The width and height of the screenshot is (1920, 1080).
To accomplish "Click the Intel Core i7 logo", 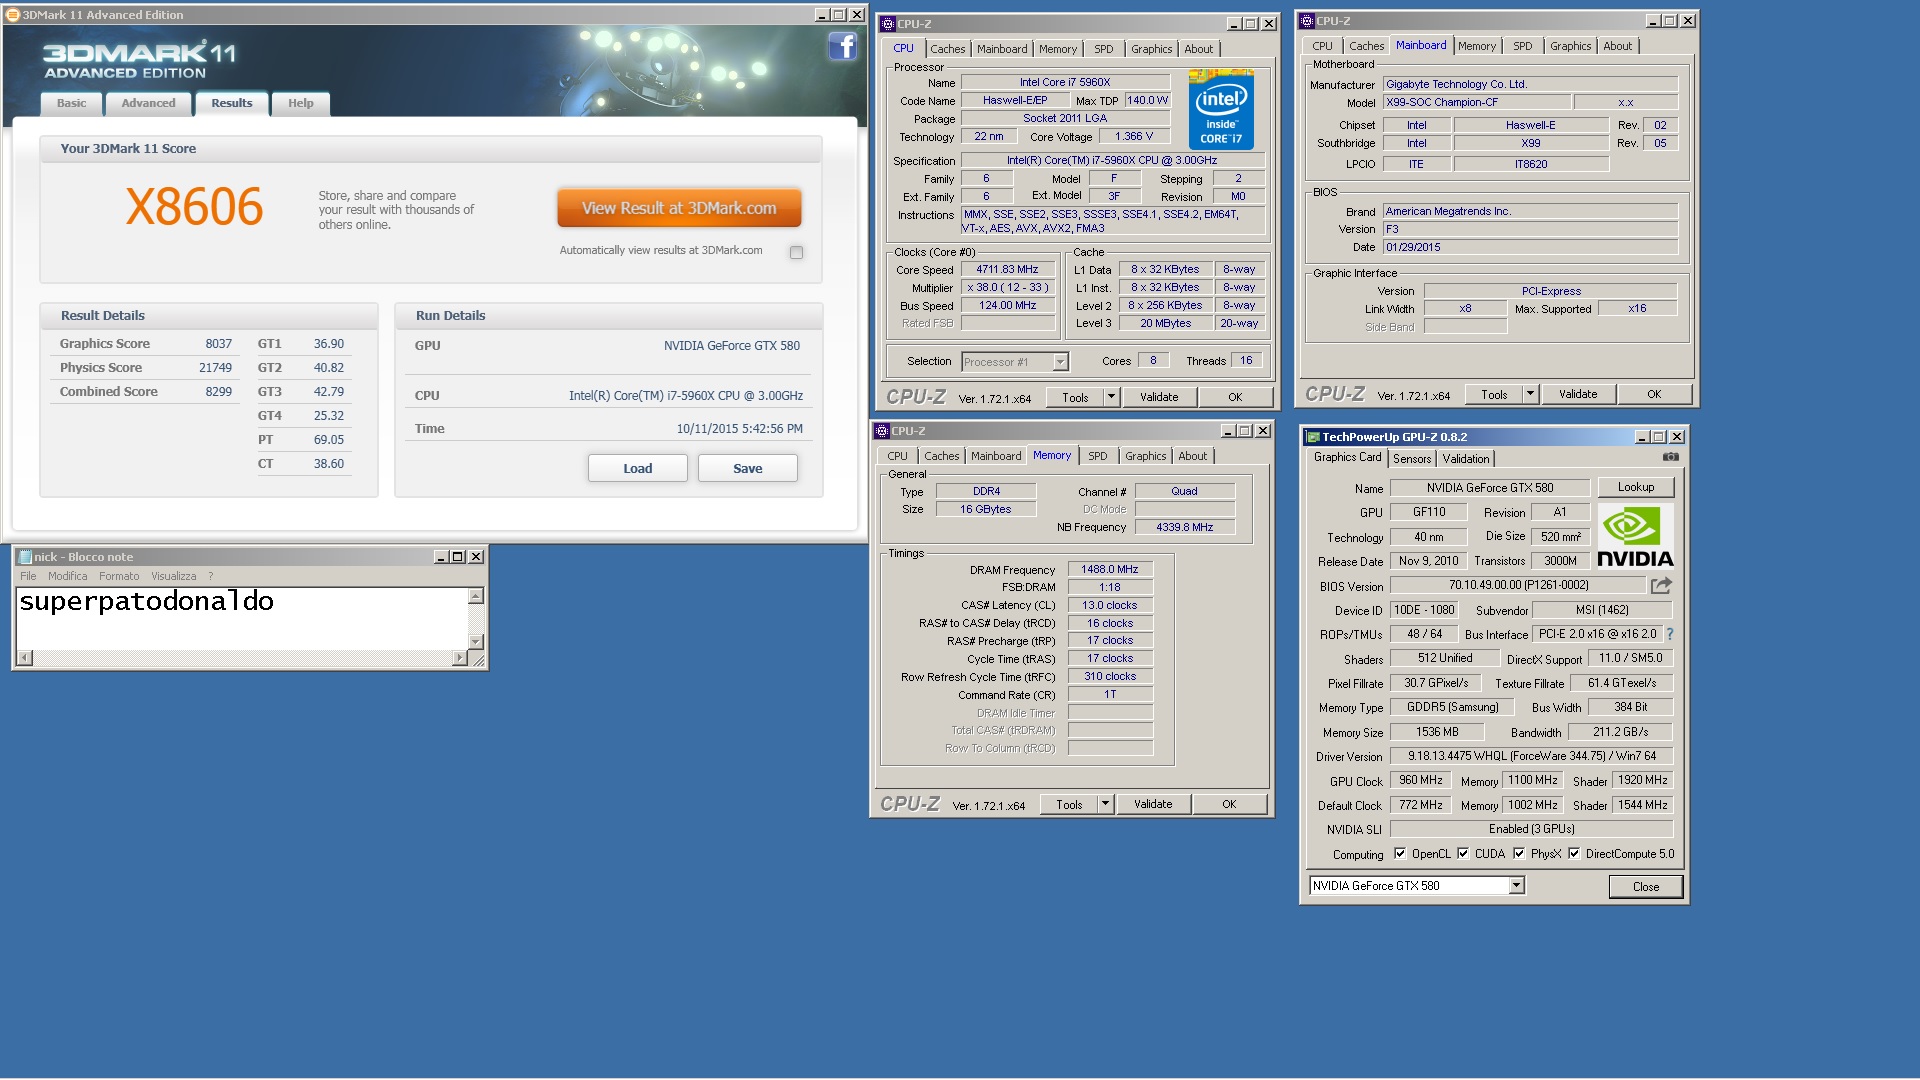I will [x=1220, y=110].
